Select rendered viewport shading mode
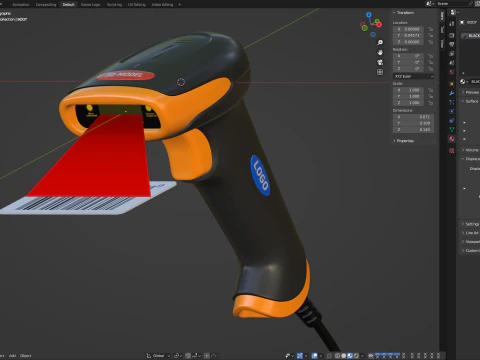This screenshot has height=360, width=480. coord(356,356)
